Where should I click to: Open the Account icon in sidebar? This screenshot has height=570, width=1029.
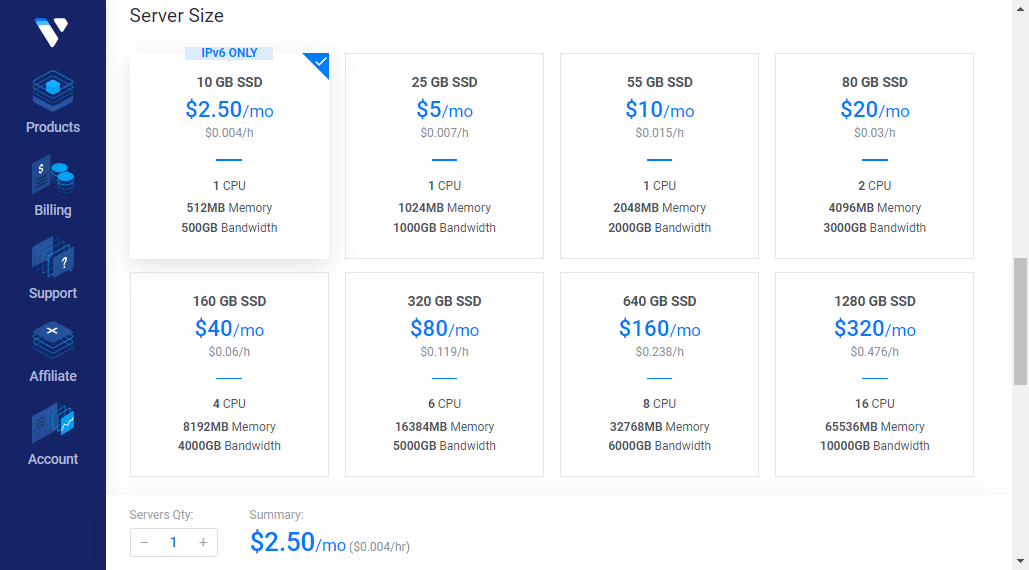click(53, 425)
